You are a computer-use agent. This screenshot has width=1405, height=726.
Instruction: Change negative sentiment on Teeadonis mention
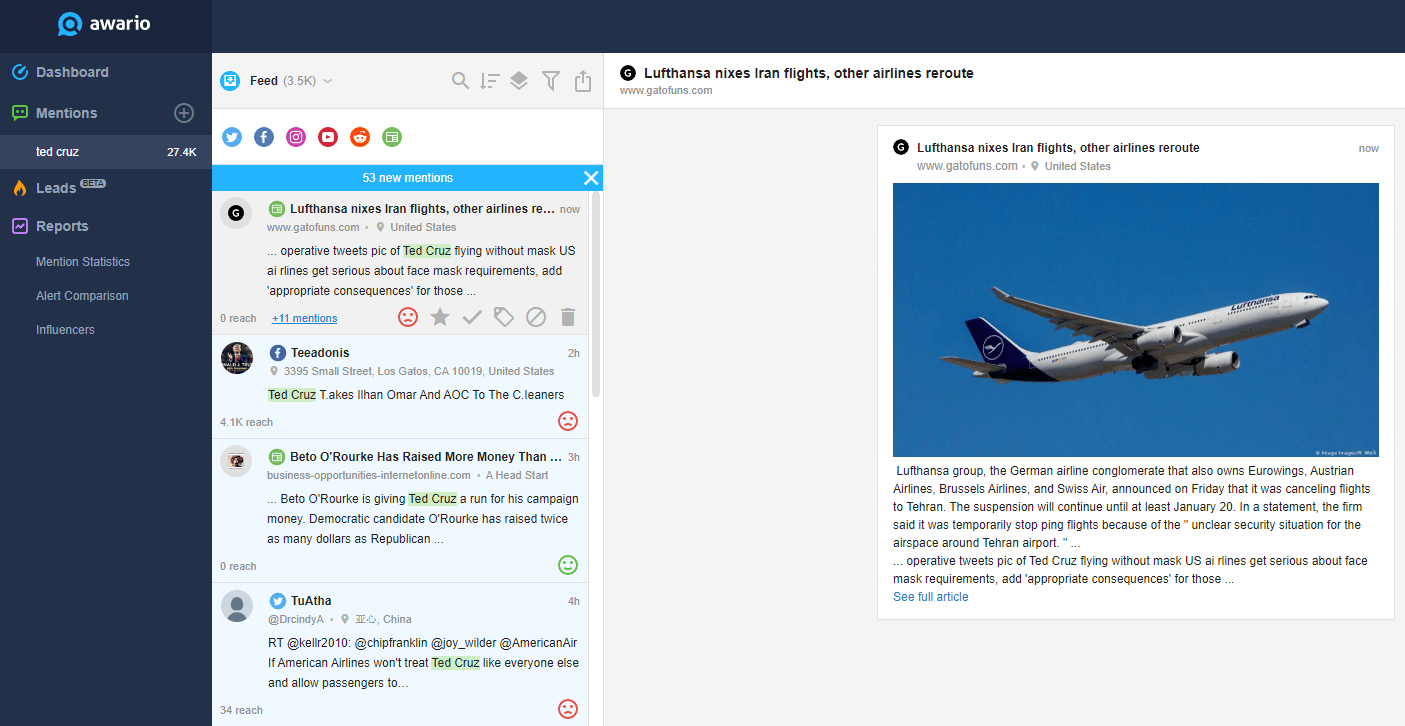coord(568,421)
